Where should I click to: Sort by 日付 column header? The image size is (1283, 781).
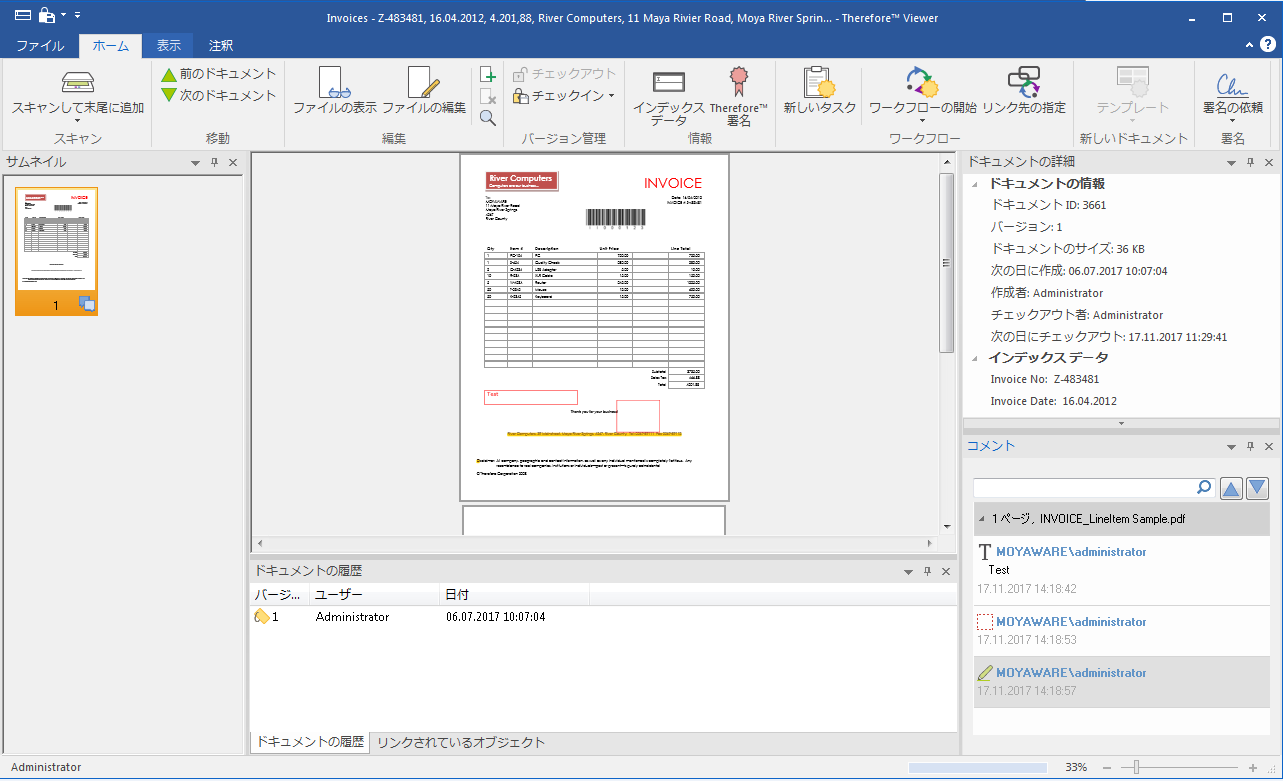515,595
